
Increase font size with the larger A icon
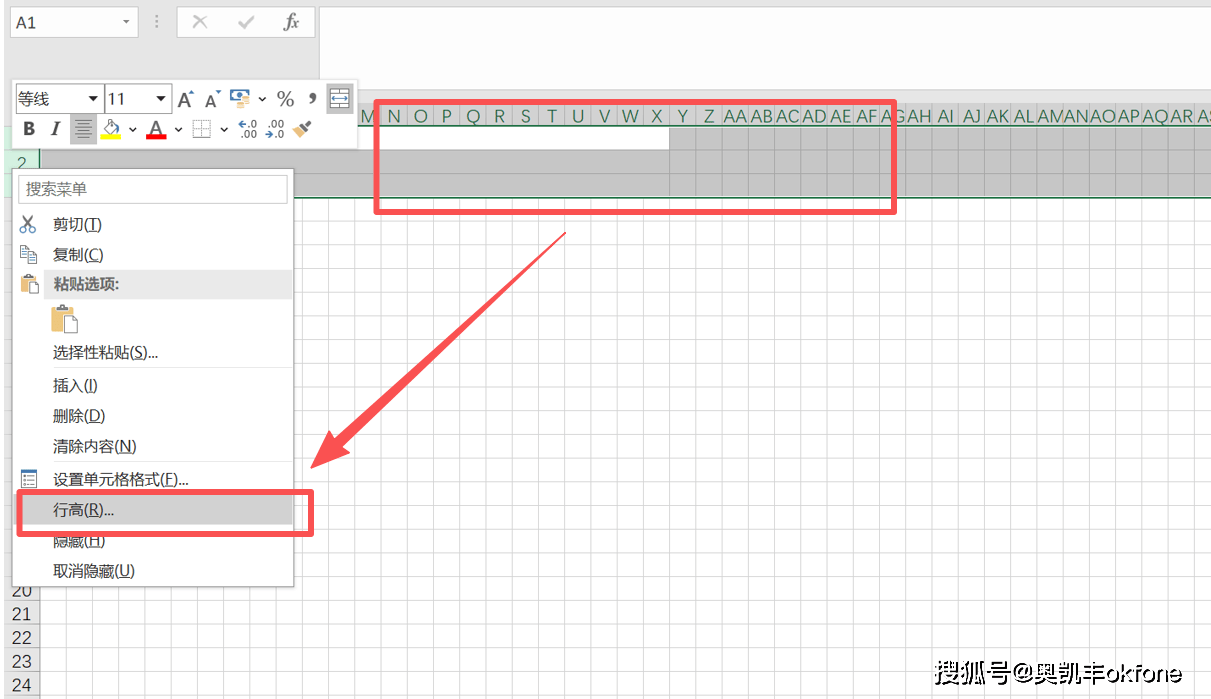185,99
